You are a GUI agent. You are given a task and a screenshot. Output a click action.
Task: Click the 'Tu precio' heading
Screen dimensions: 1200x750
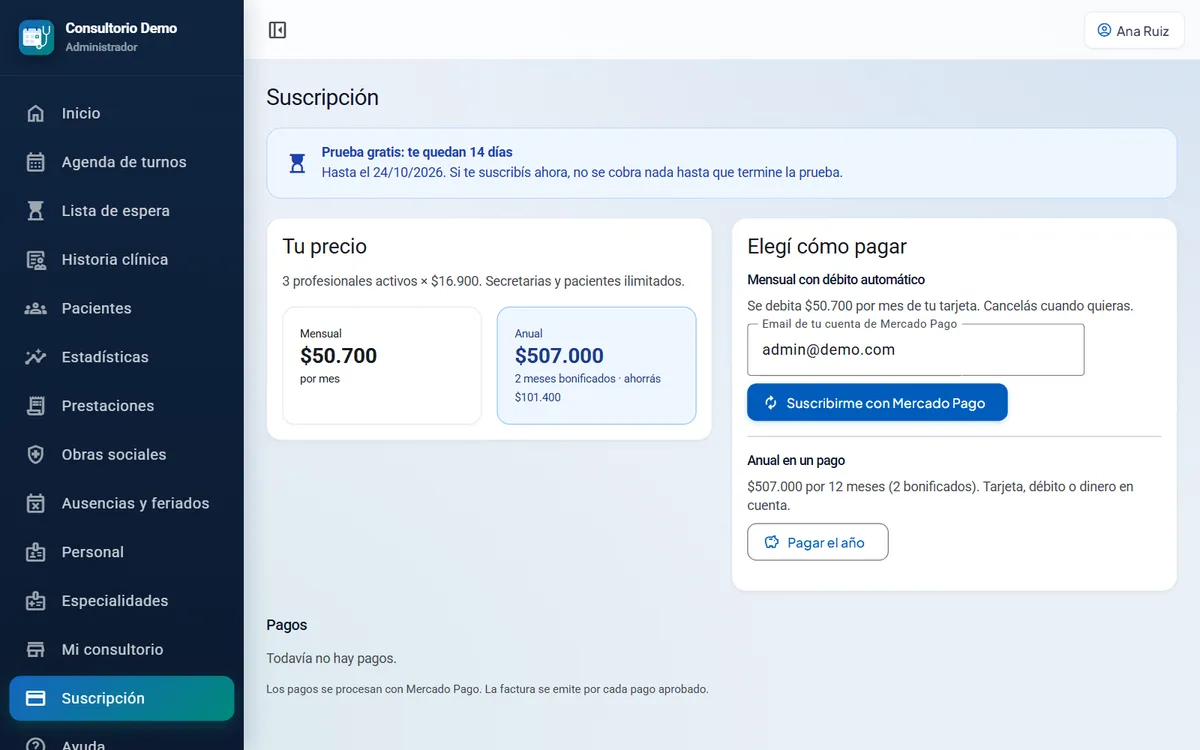(325, 246)
